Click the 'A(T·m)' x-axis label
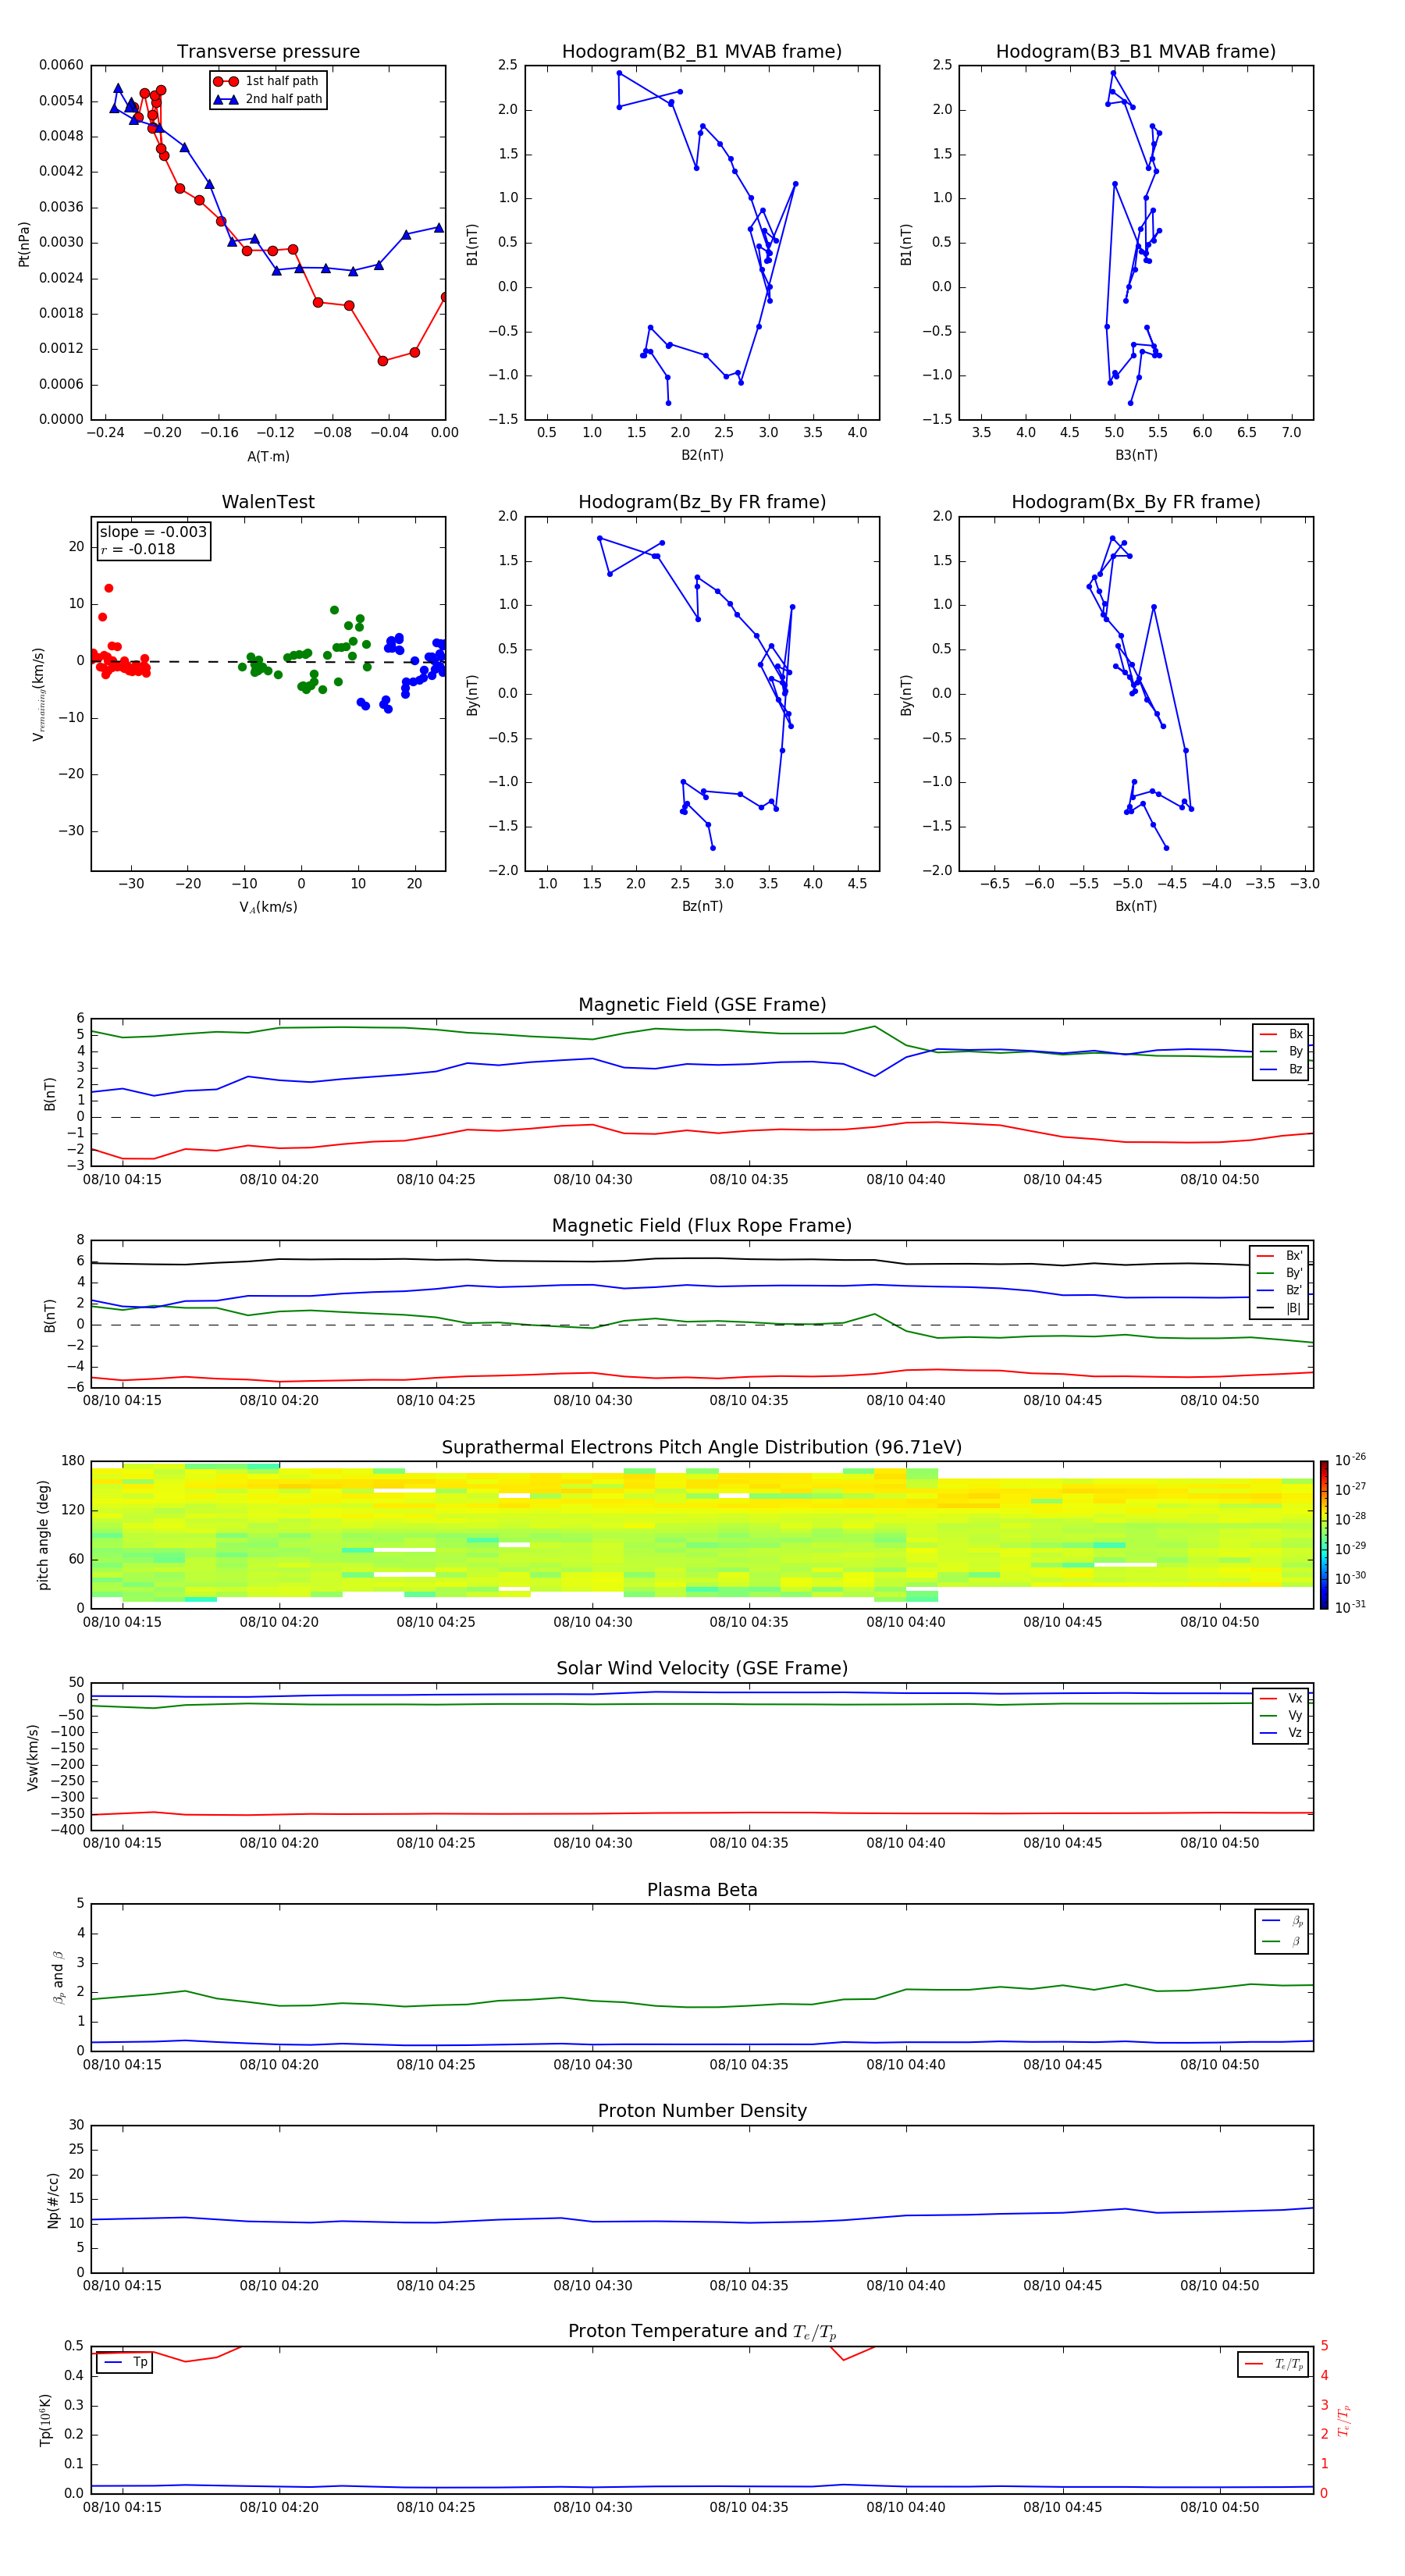The image size is (1405, 2576). point(268,456)
